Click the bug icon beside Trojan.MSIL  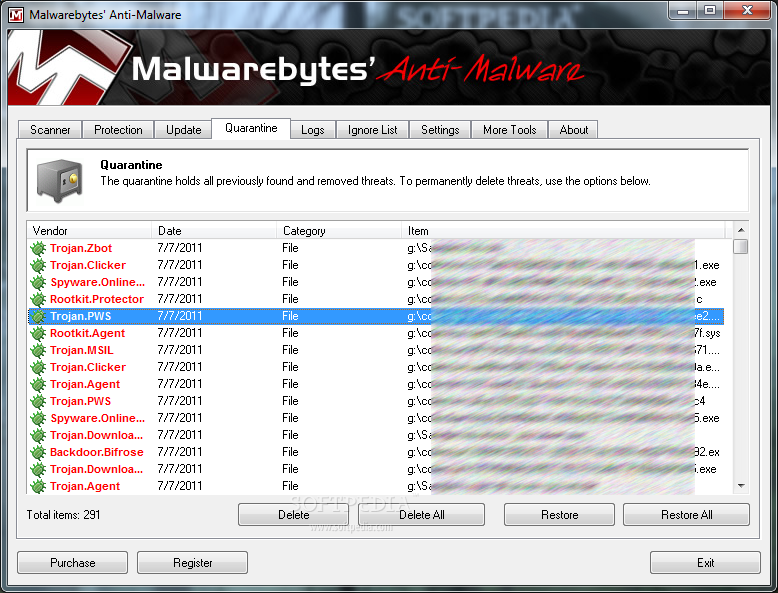(x=38, y=350)
